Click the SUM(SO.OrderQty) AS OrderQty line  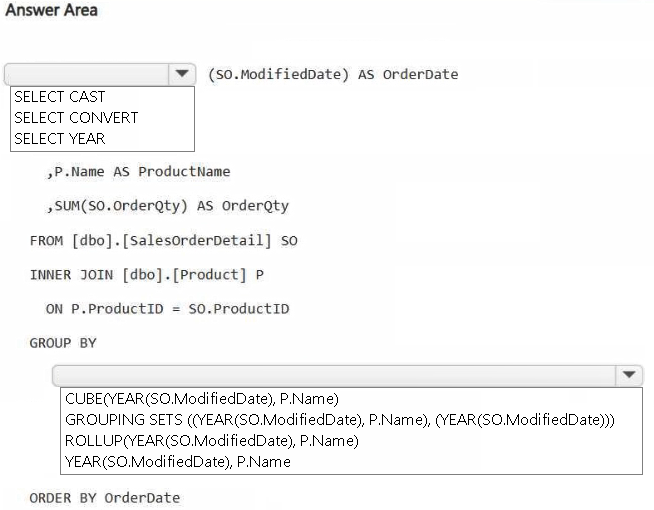167,206
